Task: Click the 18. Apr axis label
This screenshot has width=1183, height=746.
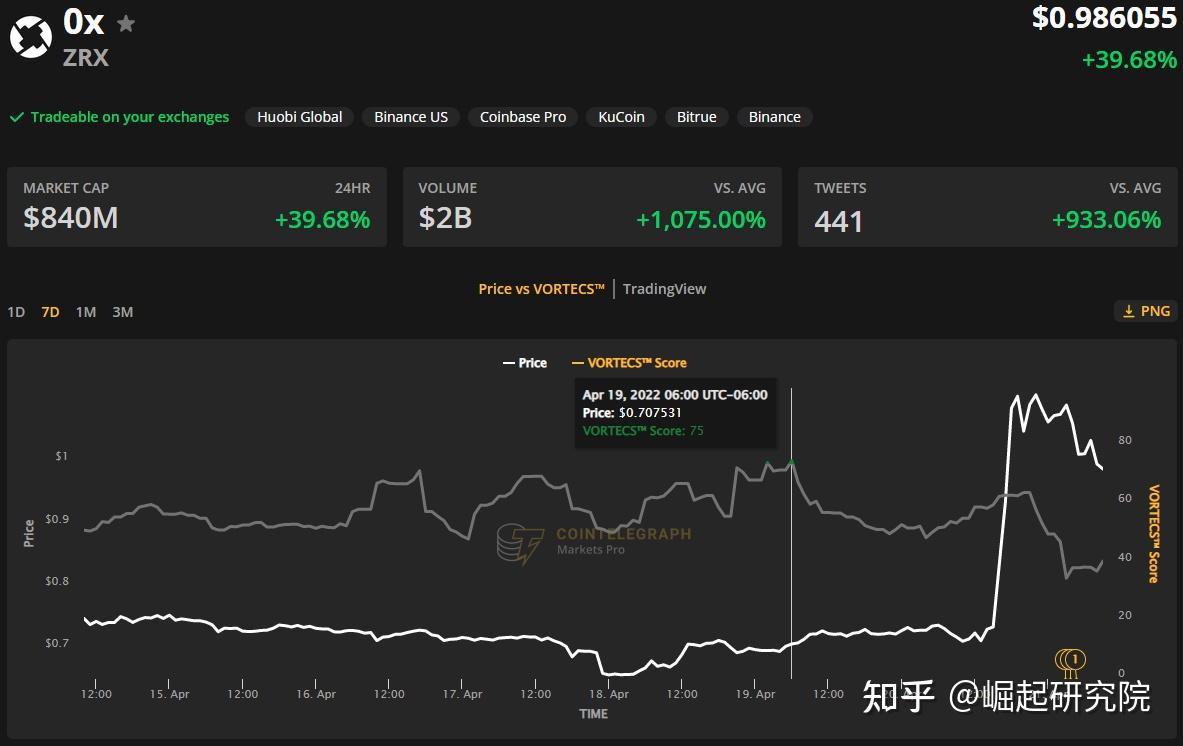Action: pyautogui.click(x=609, y=694)
